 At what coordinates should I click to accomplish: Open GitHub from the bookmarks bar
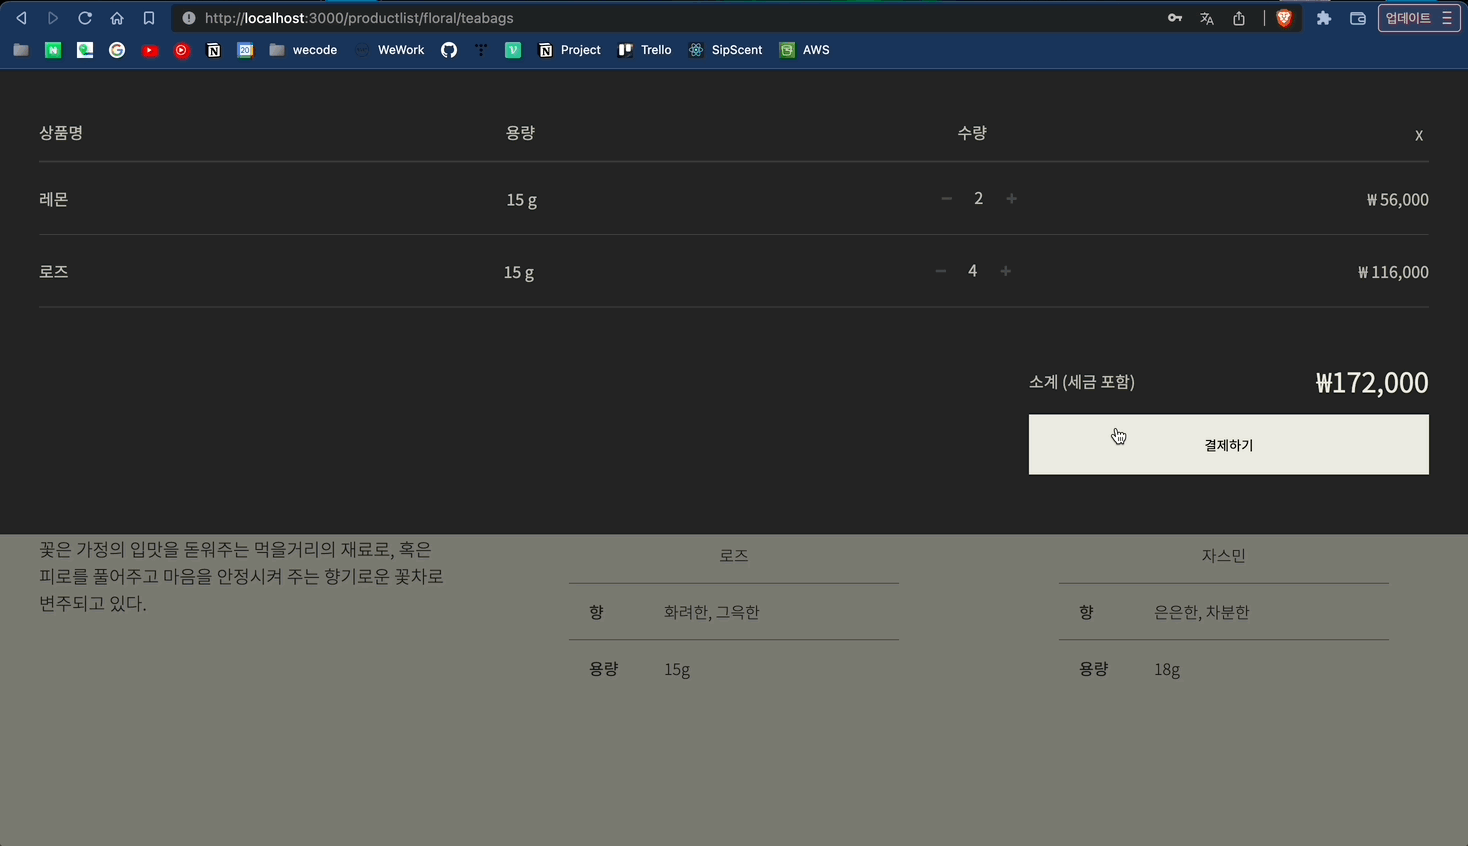448,49
